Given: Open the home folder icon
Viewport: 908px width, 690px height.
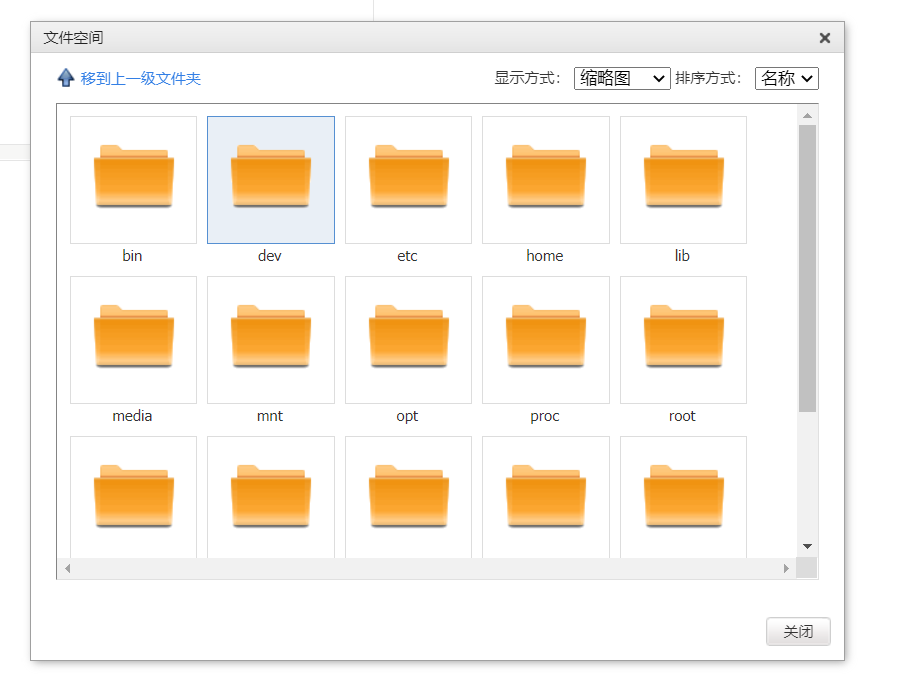Looking at the screenshot, I should point(545,176).
